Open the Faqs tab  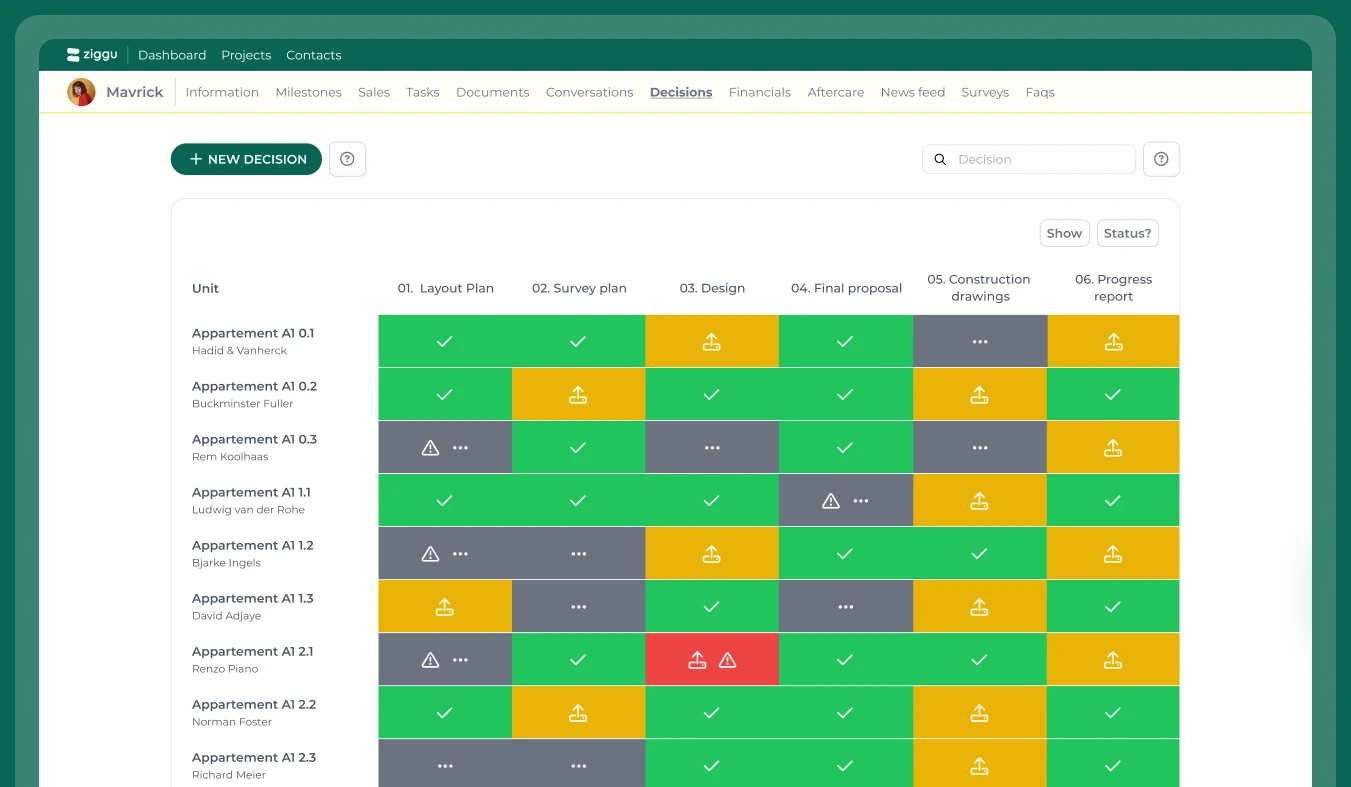[x=1040, y=92]
